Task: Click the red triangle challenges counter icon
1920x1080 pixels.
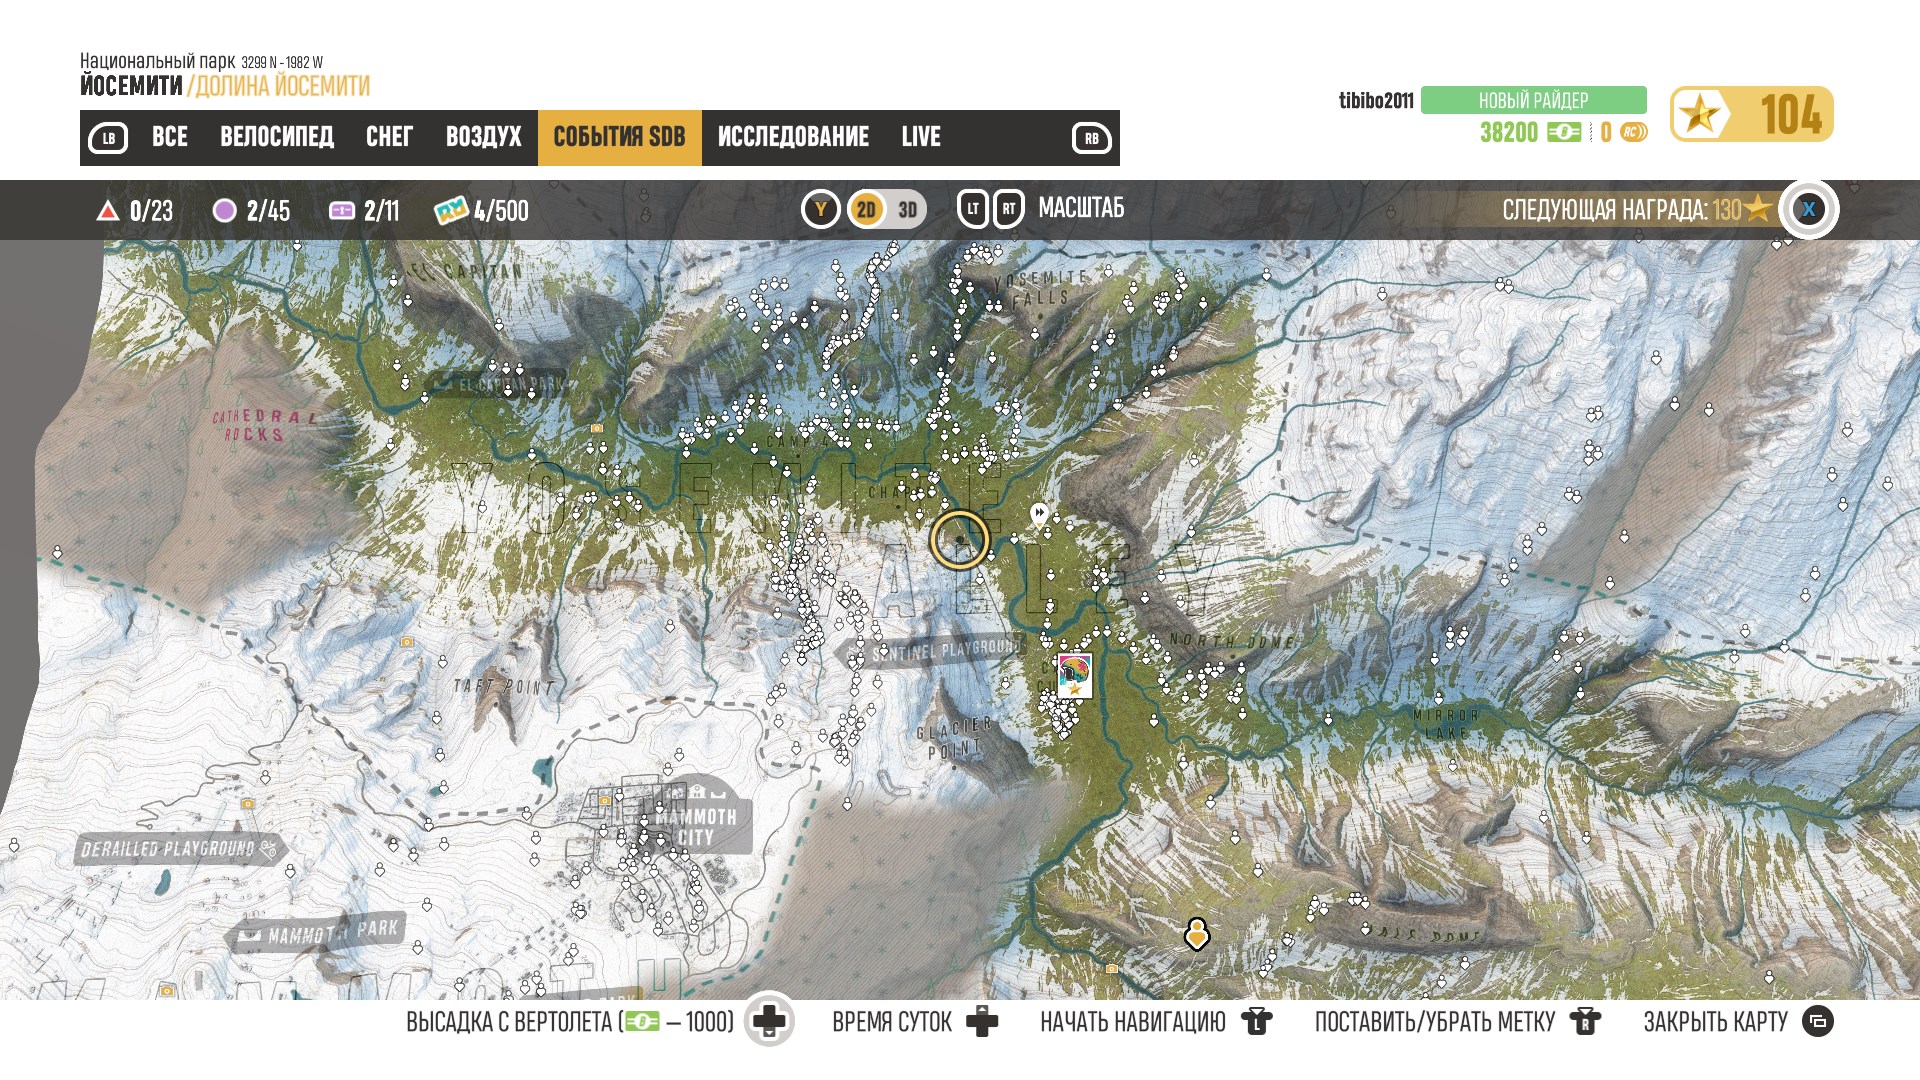Action: (107, 211)
